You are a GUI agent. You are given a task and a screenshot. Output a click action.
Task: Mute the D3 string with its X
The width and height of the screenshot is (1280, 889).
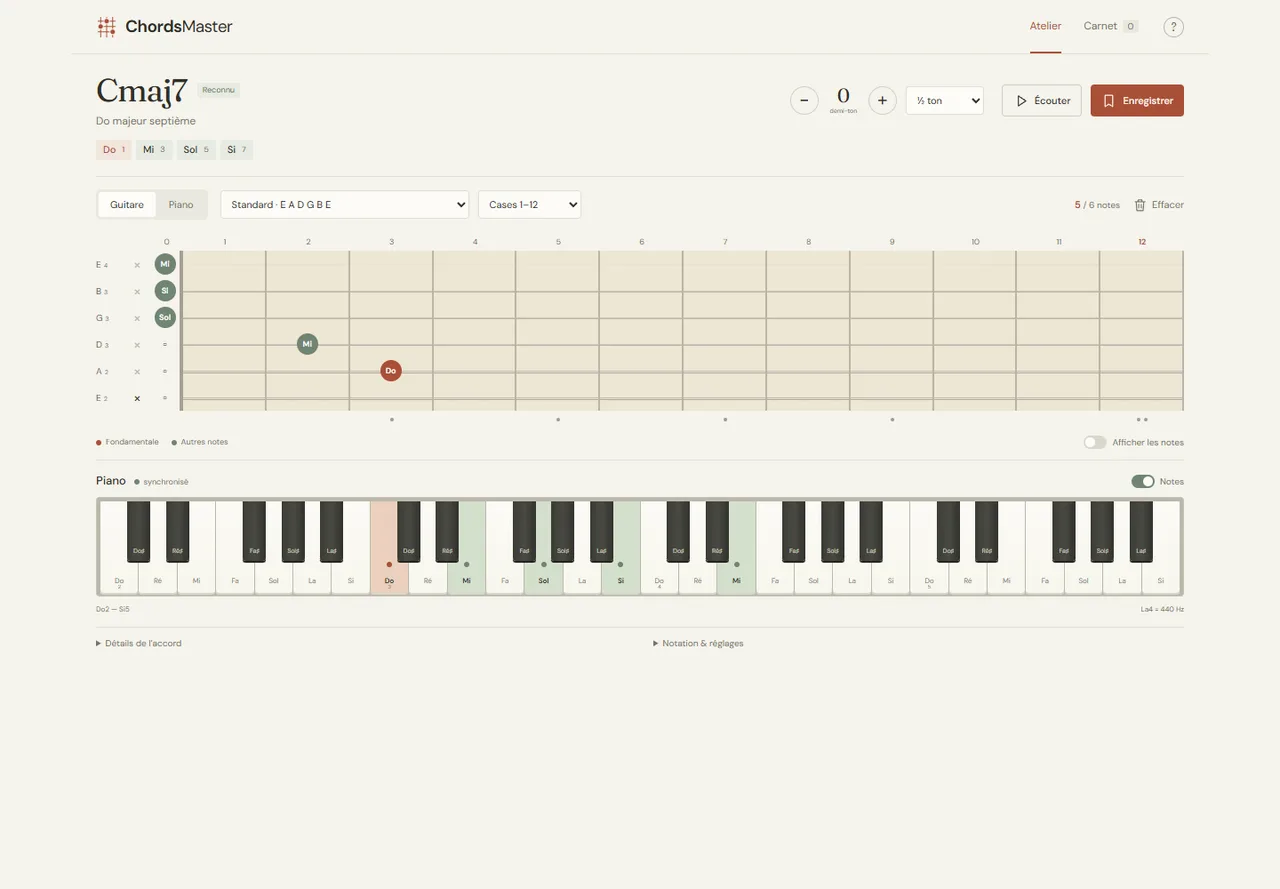coord(137,345)
